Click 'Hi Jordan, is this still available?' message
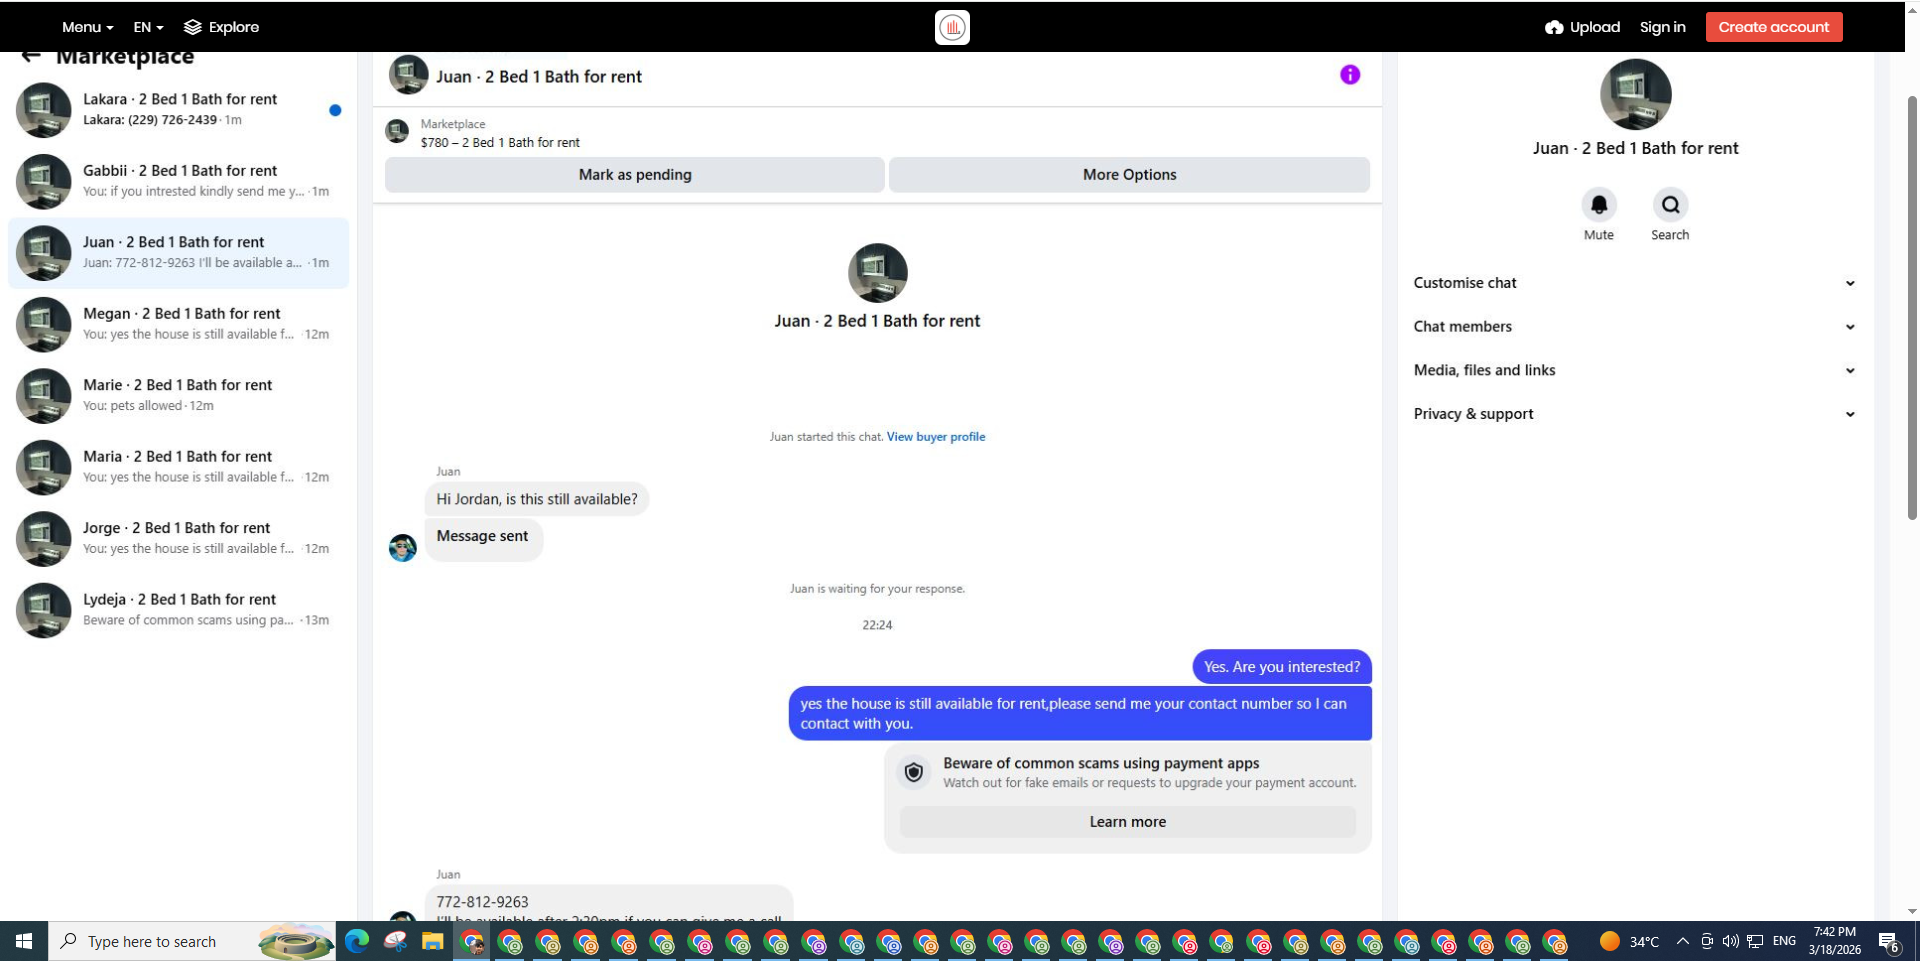The image size is (1920, 961). click(x=537, y=499)
